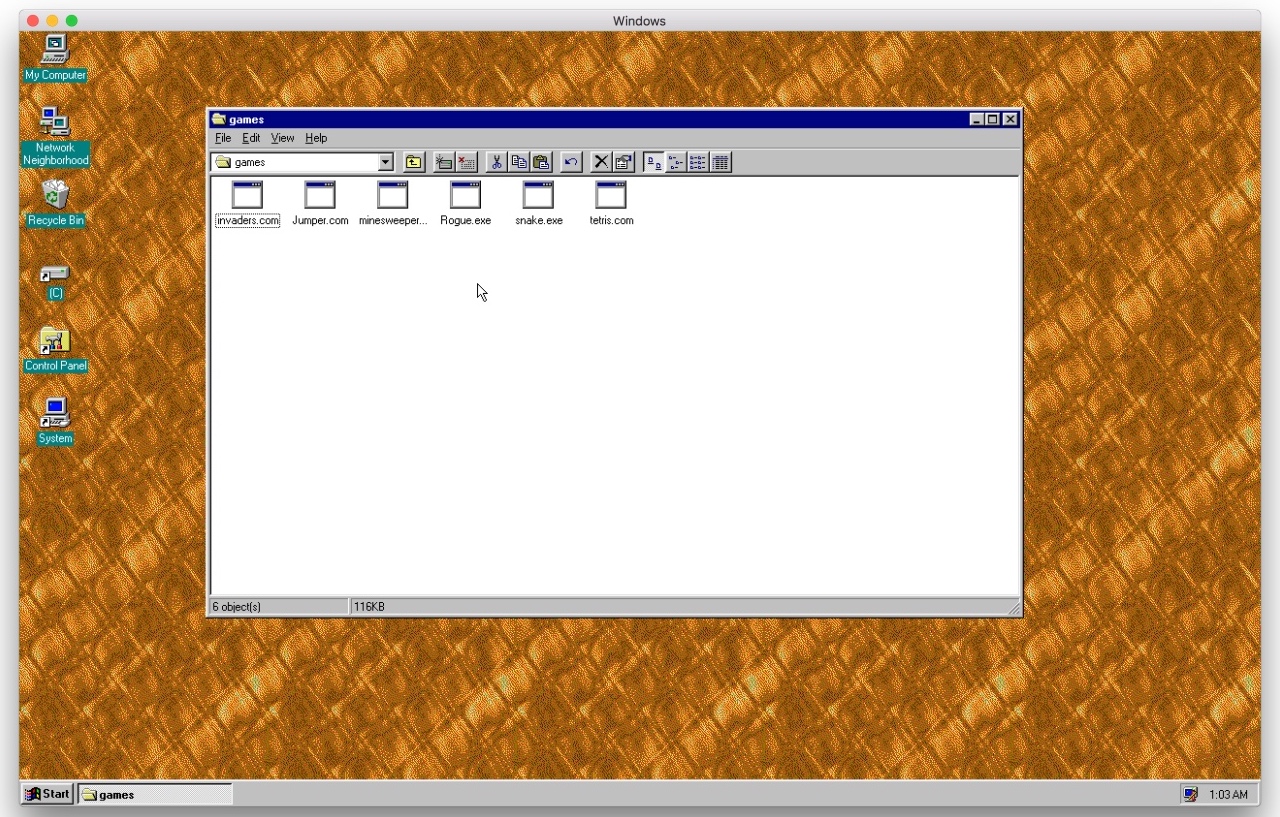Viewport: 1280px width, 817px height.
Task: Select the games taskbar button
Action: point(155,794)
